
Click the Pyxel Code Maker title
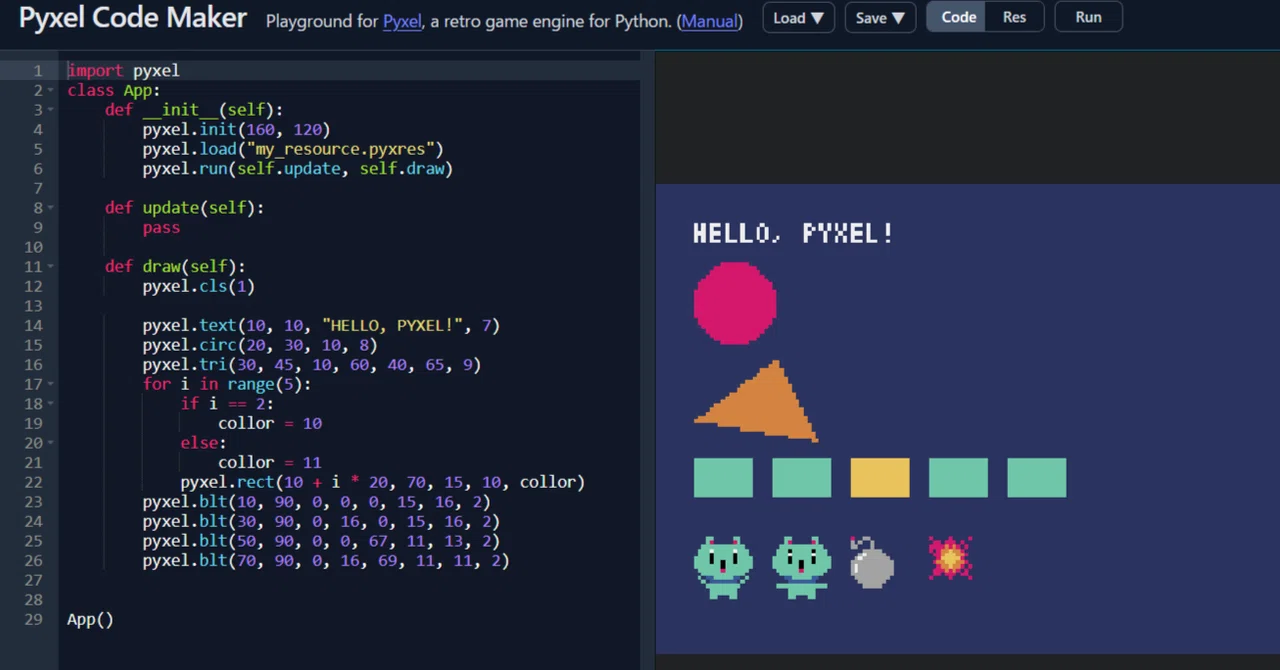coord(133,17)
